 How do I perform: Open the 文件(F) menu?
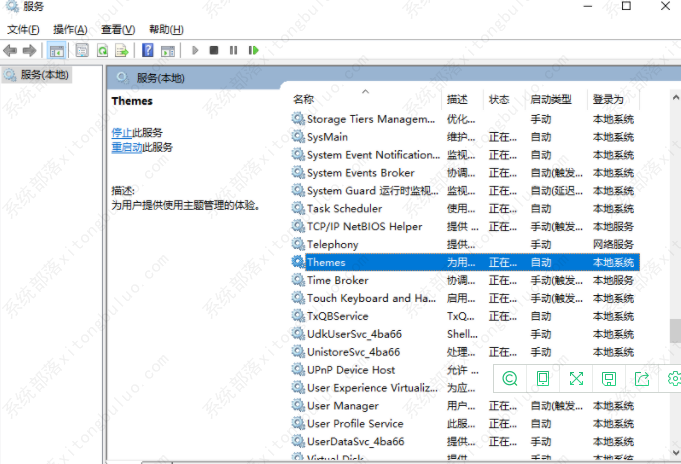click(x=23, y=30)
